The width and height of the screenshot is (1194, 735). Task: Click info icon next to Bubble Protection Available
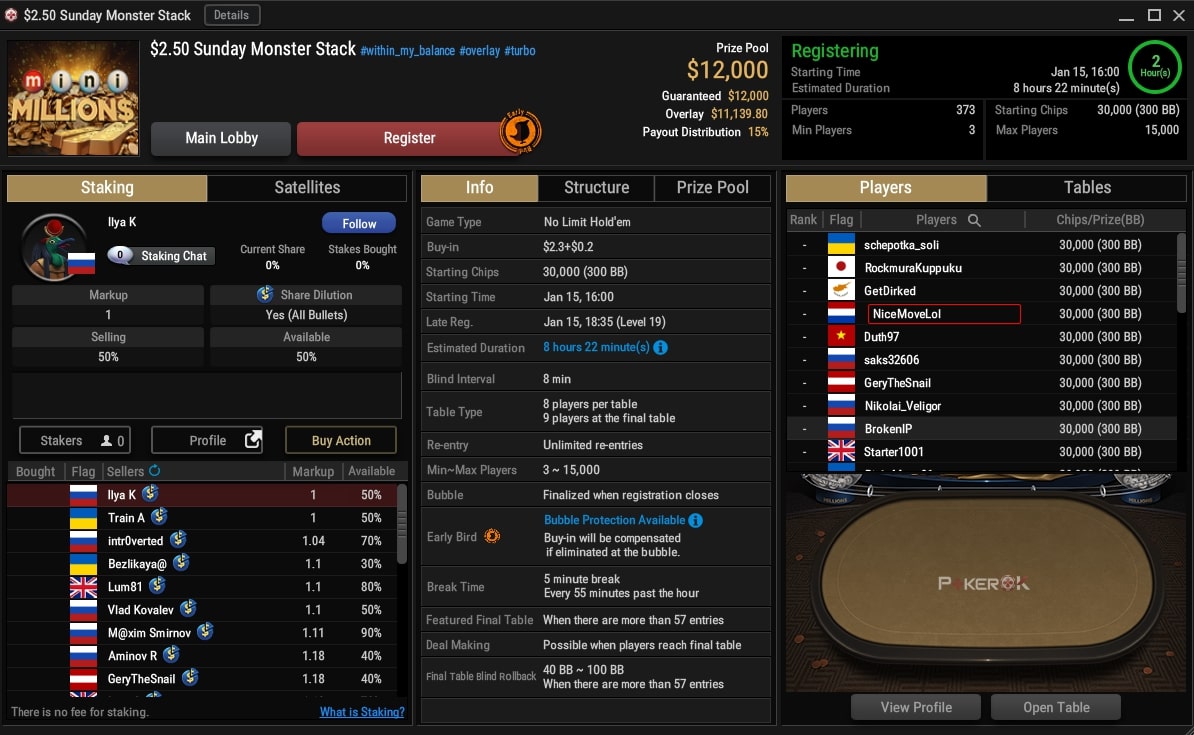(x=695, y=520)
